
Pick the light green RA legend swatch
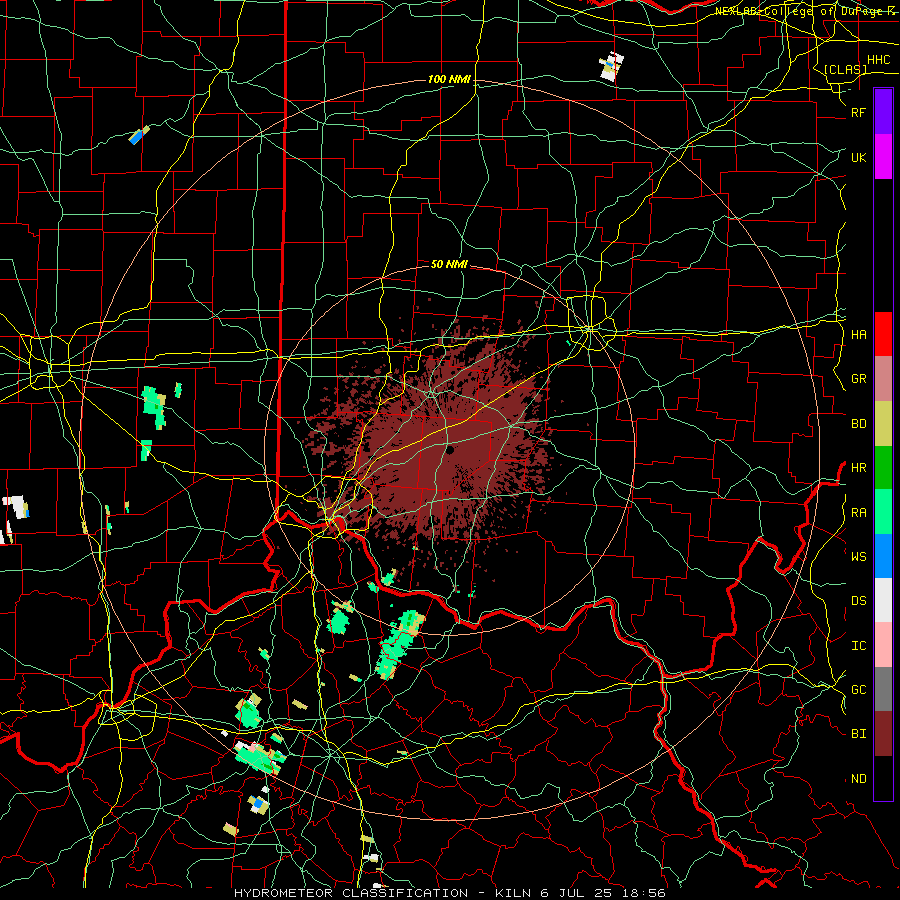(x=883, y=512)
